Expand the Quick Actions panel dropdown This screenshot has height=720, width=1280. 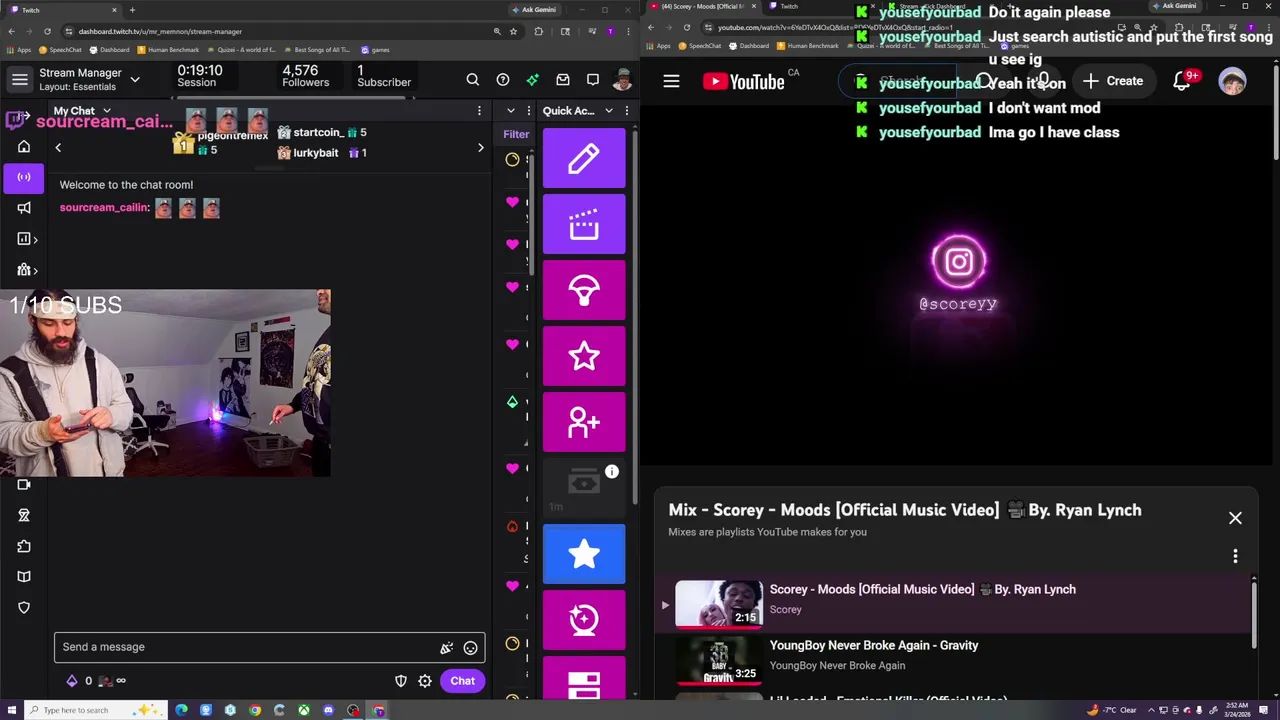coord(607,111)
